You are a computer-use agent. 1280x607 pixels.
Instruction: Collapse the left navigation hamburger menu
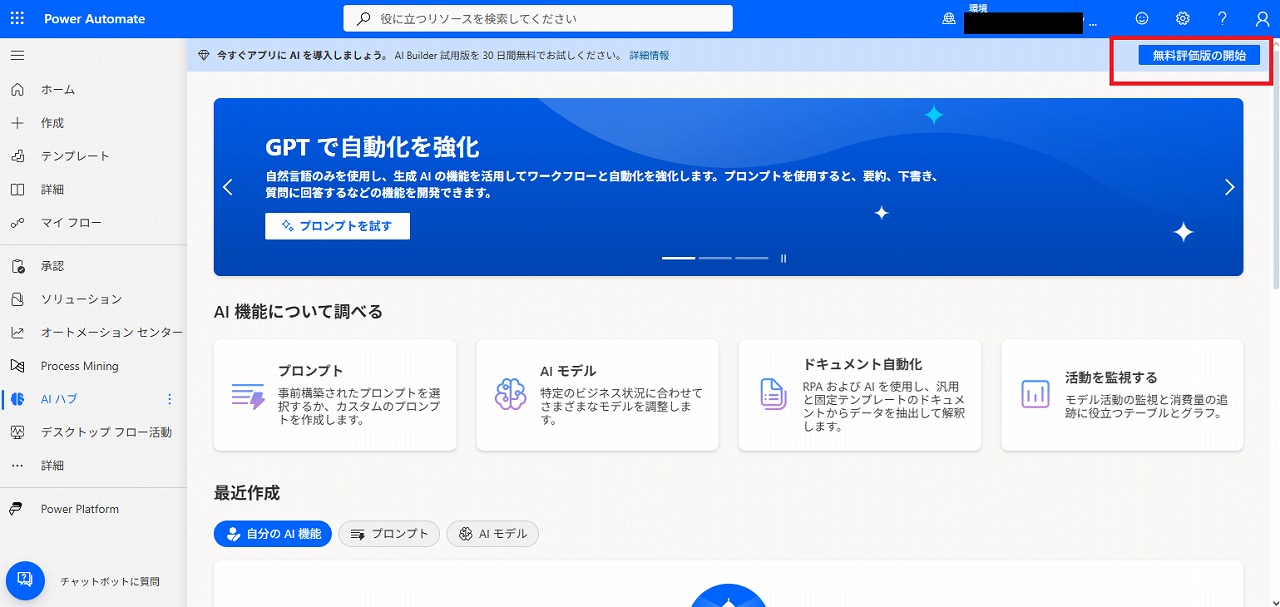coord(17,55)
